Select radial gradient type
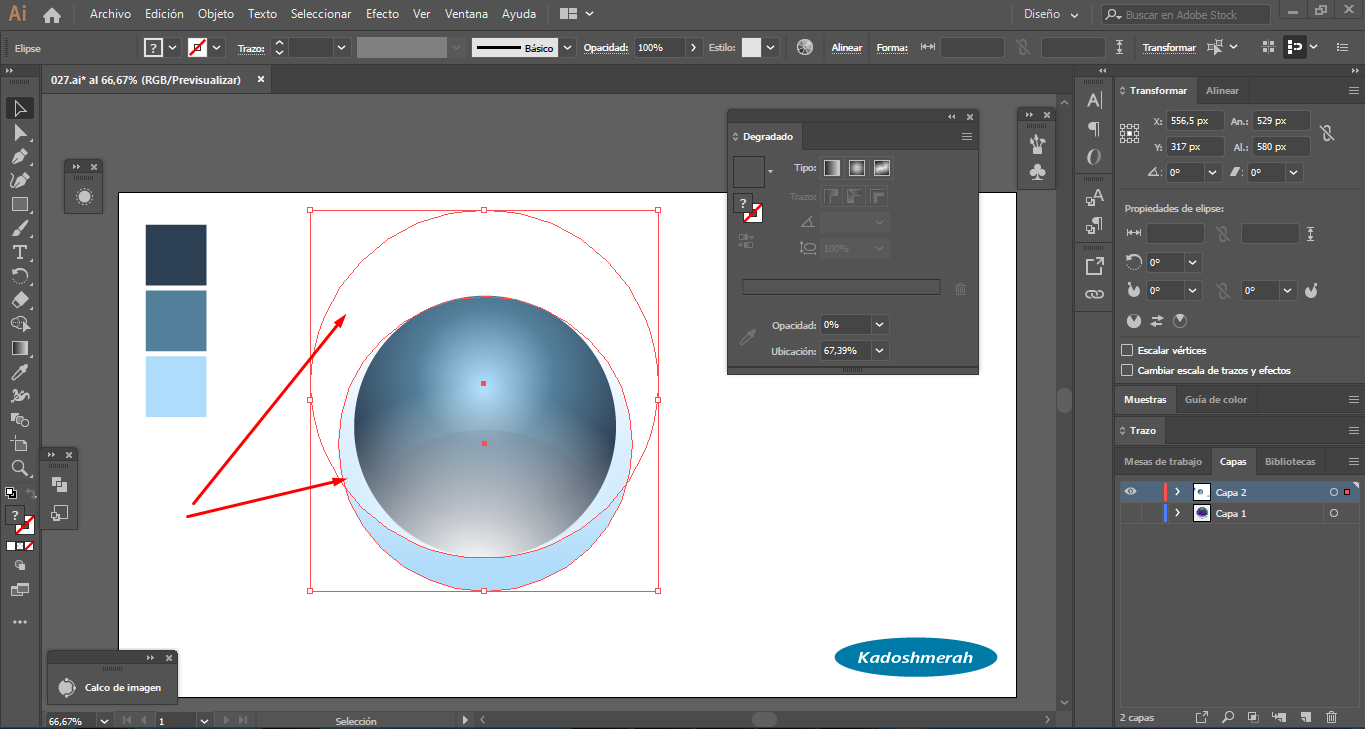The width and height of the screenshot is (1365, 729). 857,168
